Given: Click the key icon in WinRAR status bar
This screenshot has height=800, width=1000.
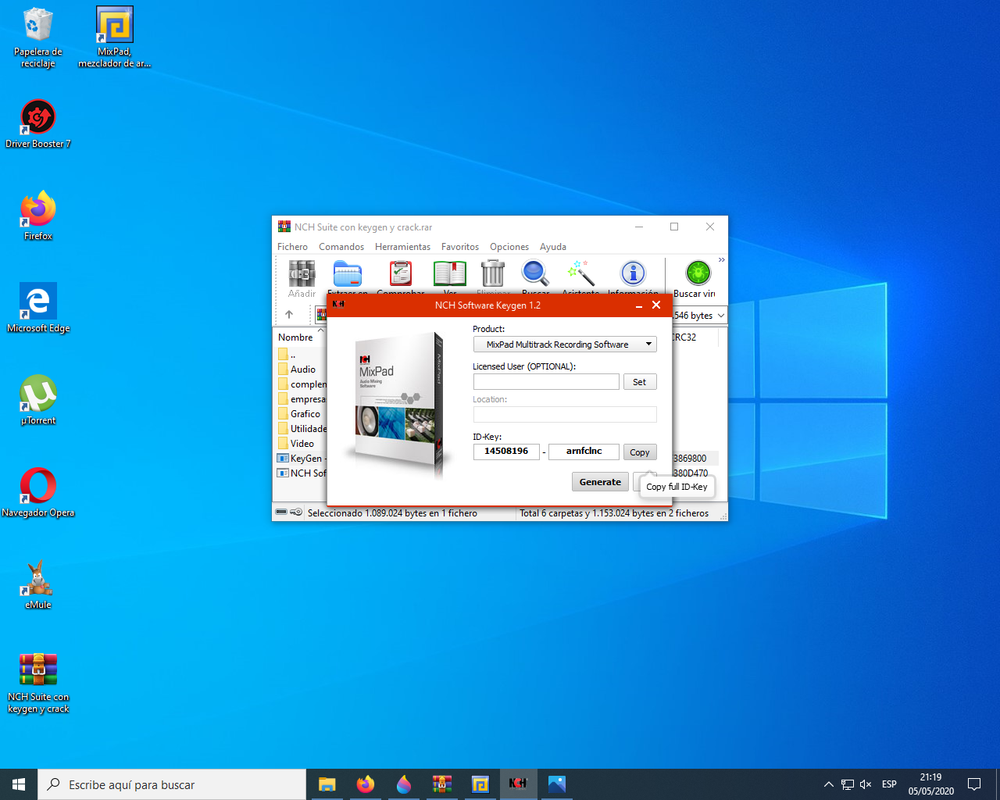Looking at the screenshot, I should pos(296,512).
